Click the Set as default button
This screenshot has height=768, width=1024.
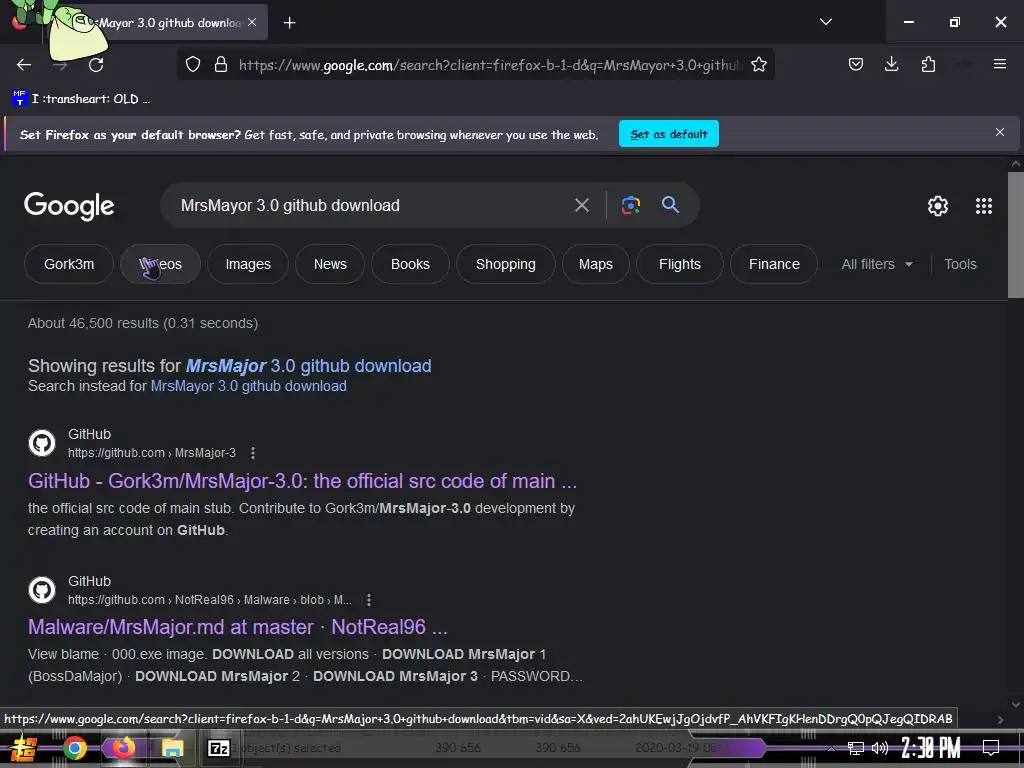669,134
